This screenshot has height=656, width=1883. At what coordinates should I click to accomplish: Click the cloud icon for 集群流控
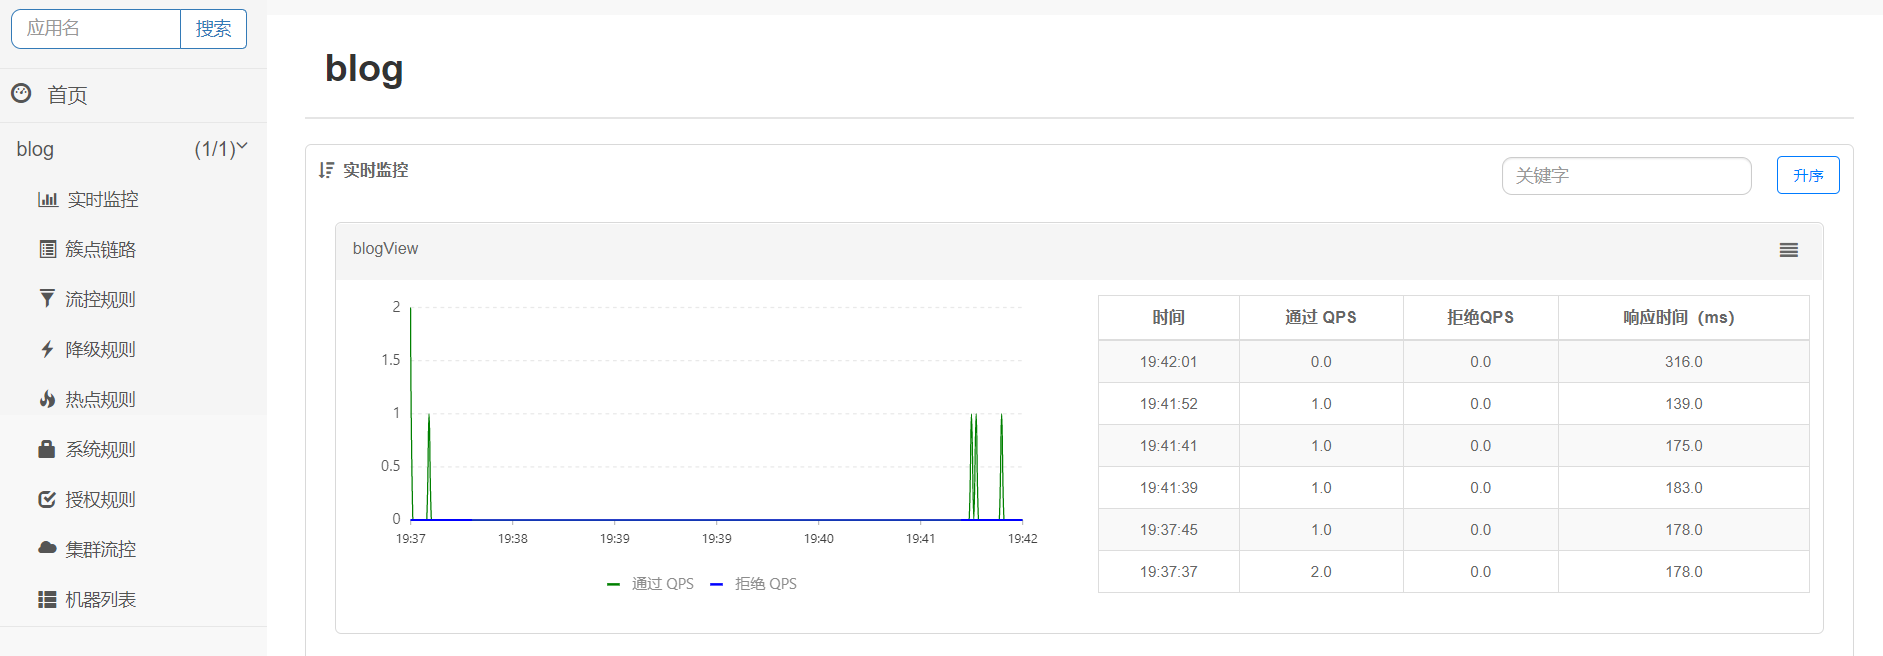point(47,548)
